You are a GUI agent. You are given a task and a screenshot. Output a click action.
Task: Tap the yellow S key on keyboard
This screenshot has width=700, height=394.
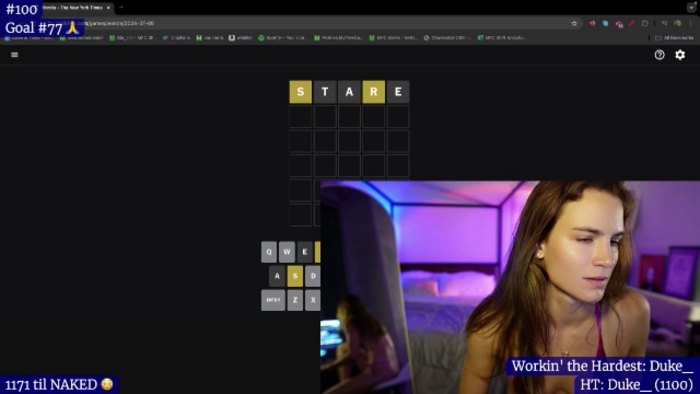pos(295,276)
